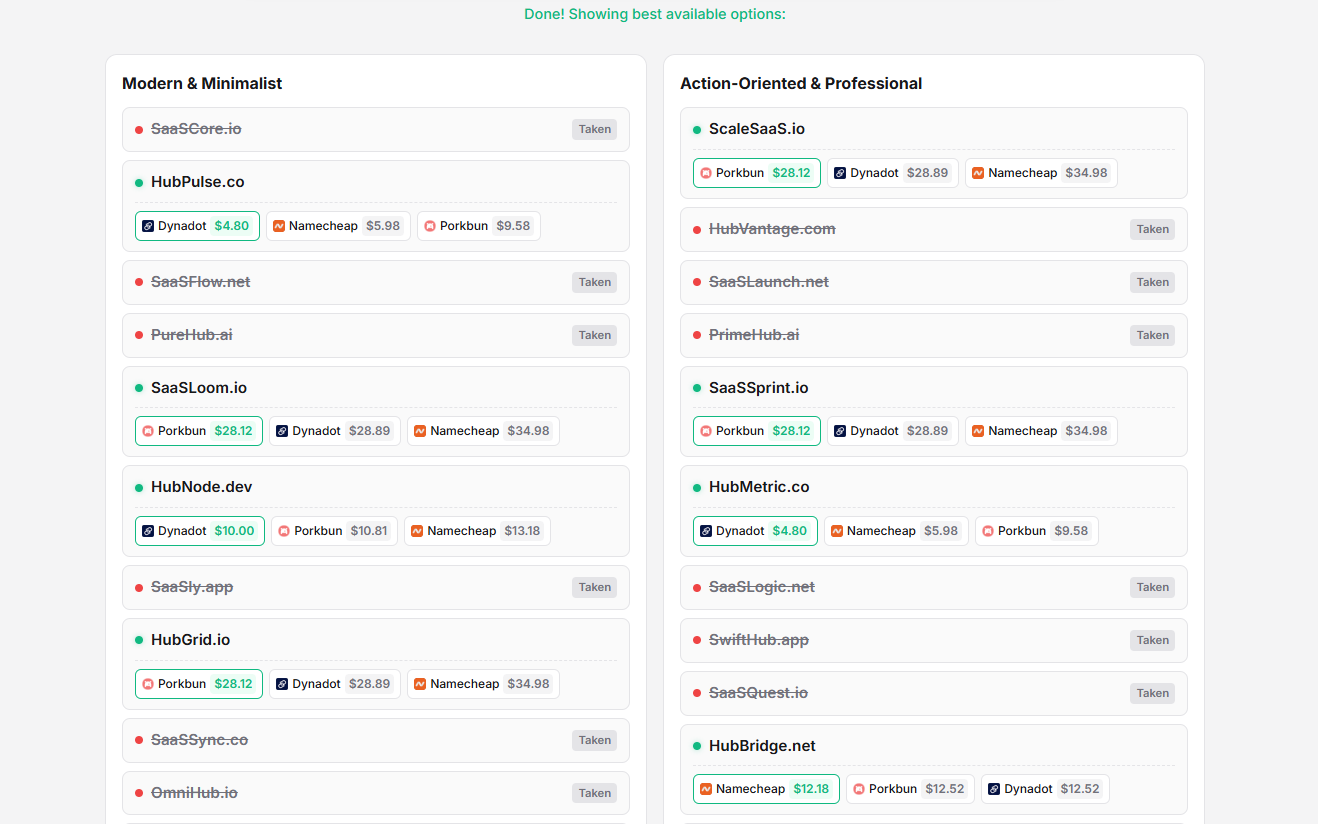The image size is (1318, 824).
Task: Click the SaaSLoom.io domain name
Action: (x=199, y=388)
